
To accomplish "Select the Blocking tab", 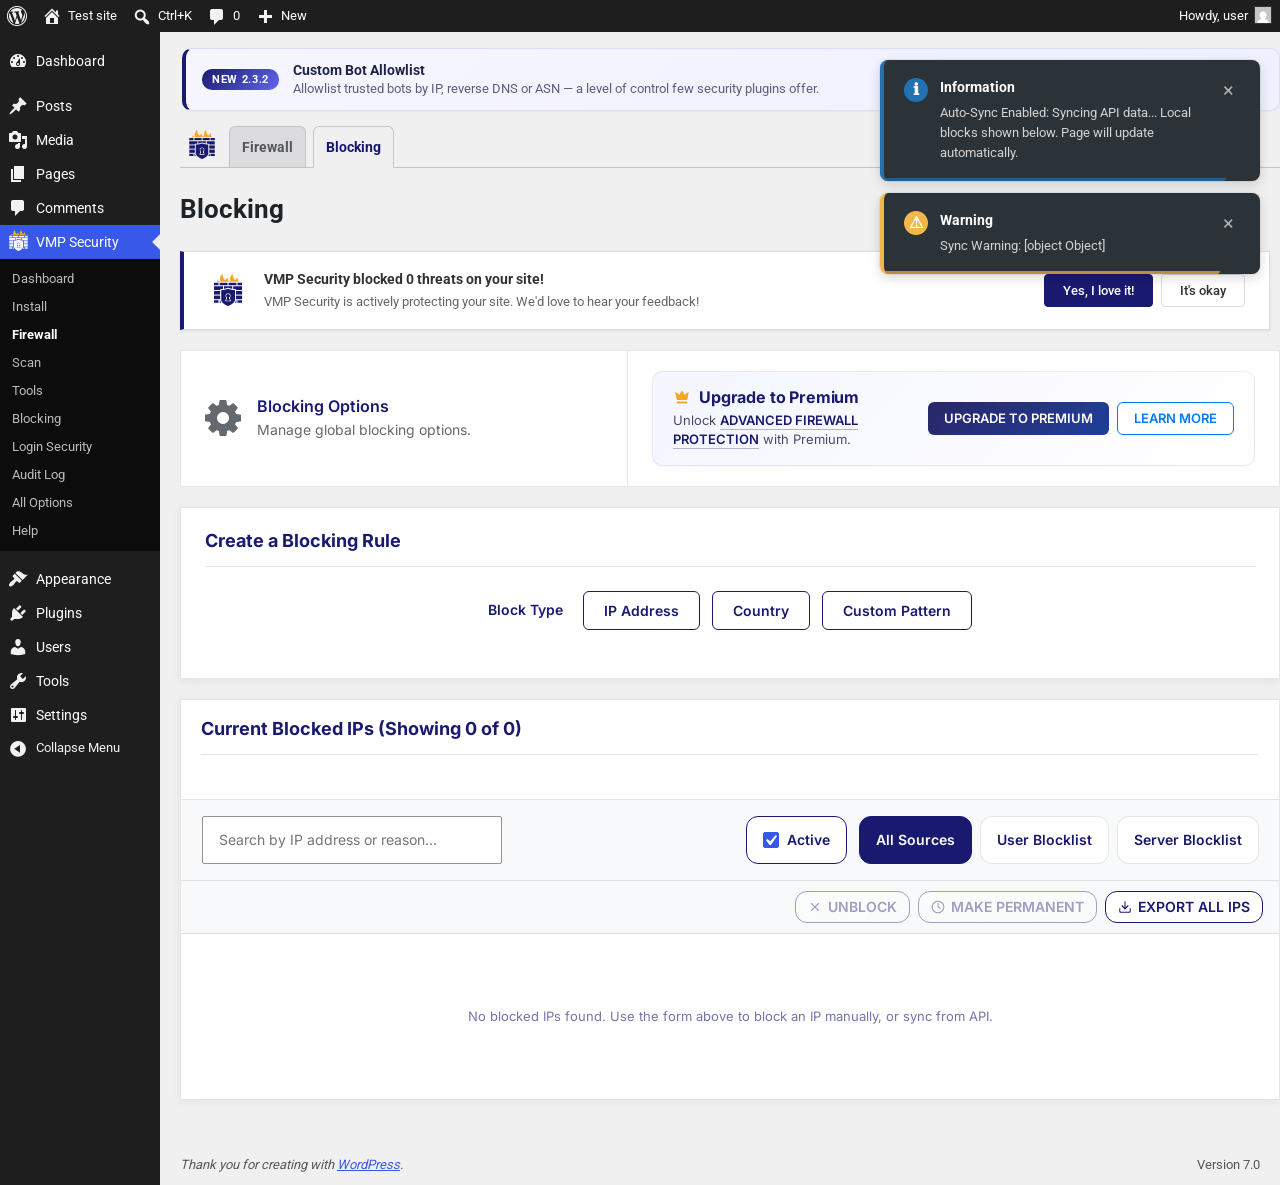I will (x=353, y=147).
